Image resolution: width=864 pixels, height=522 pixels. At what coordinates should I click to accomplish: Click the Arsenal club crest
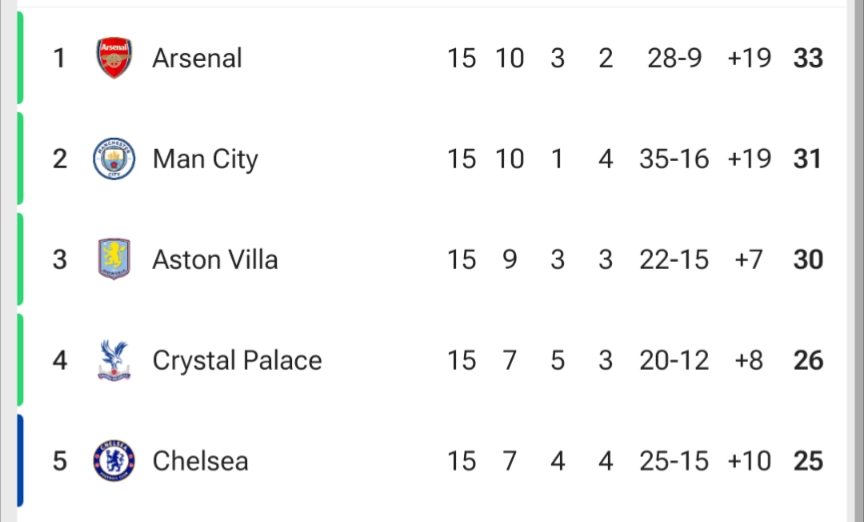[x=114, y=58]
